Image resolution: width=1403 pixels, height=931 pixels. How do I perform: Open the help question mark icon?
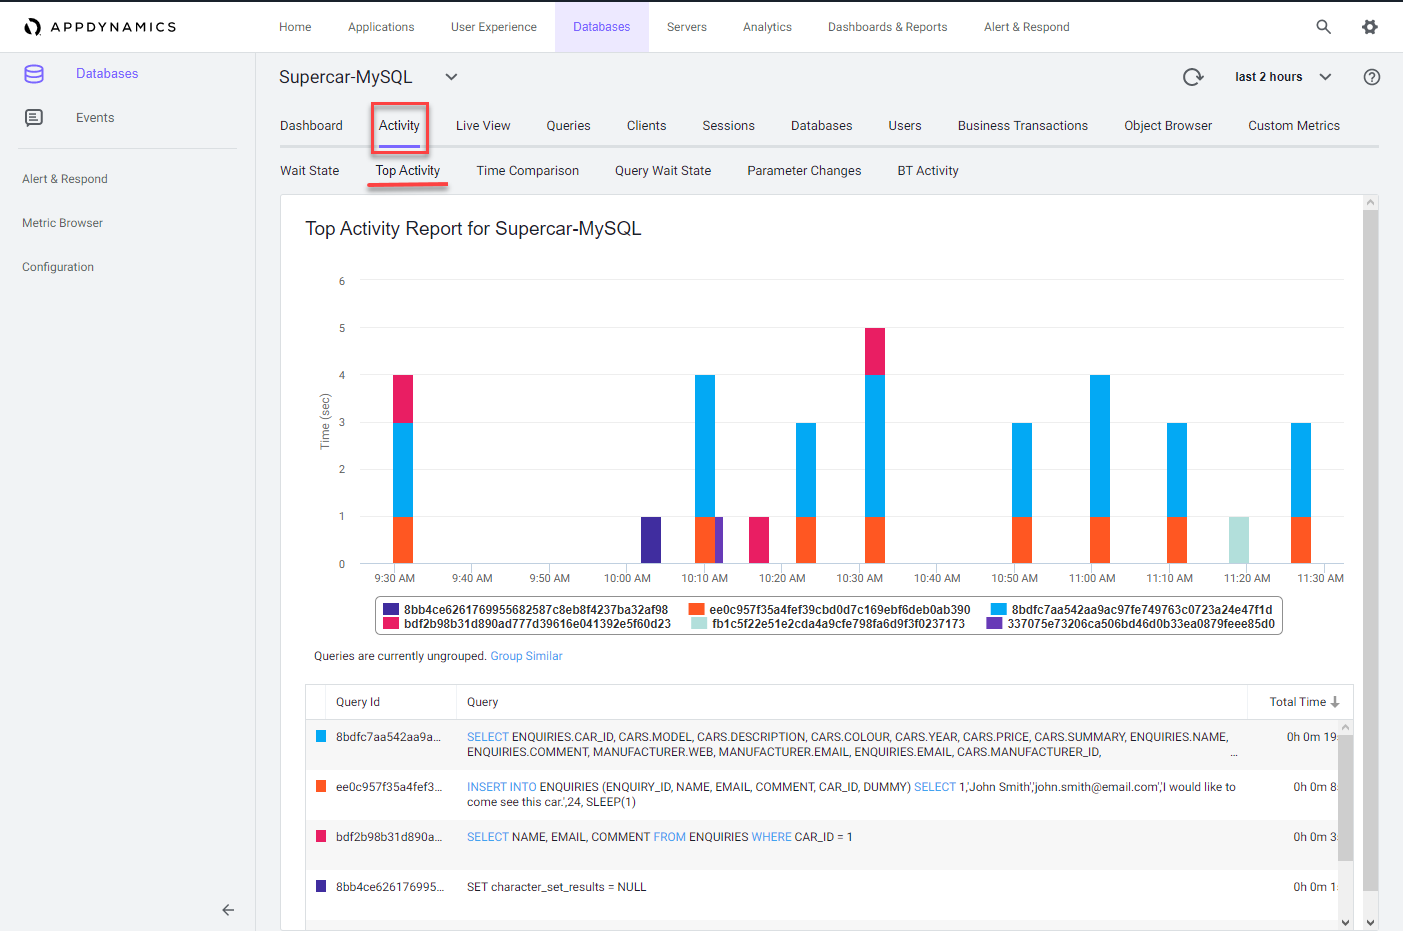click(1372, 77)
